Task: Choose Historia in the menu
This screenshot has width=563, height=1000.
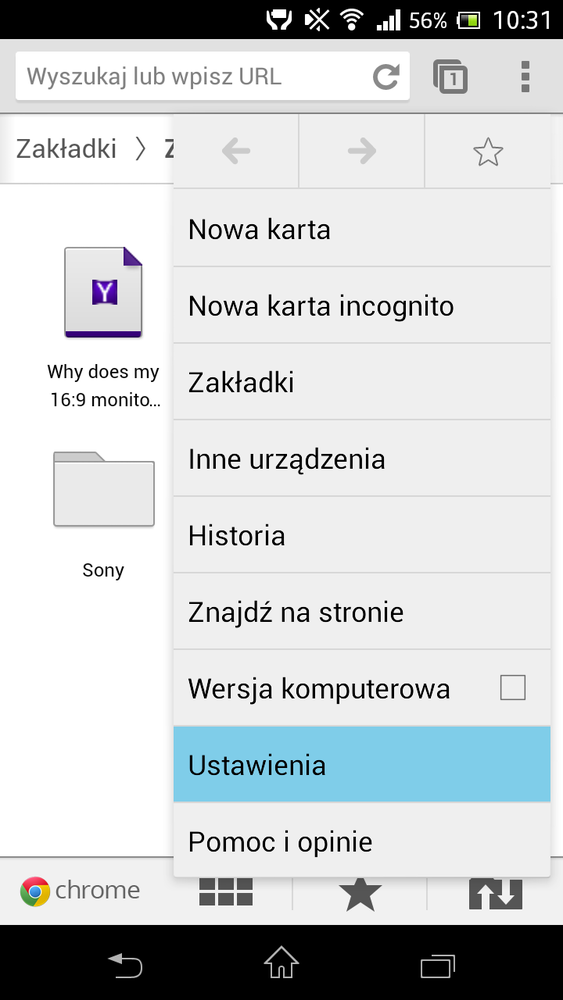Action: (x=362, y=535)
